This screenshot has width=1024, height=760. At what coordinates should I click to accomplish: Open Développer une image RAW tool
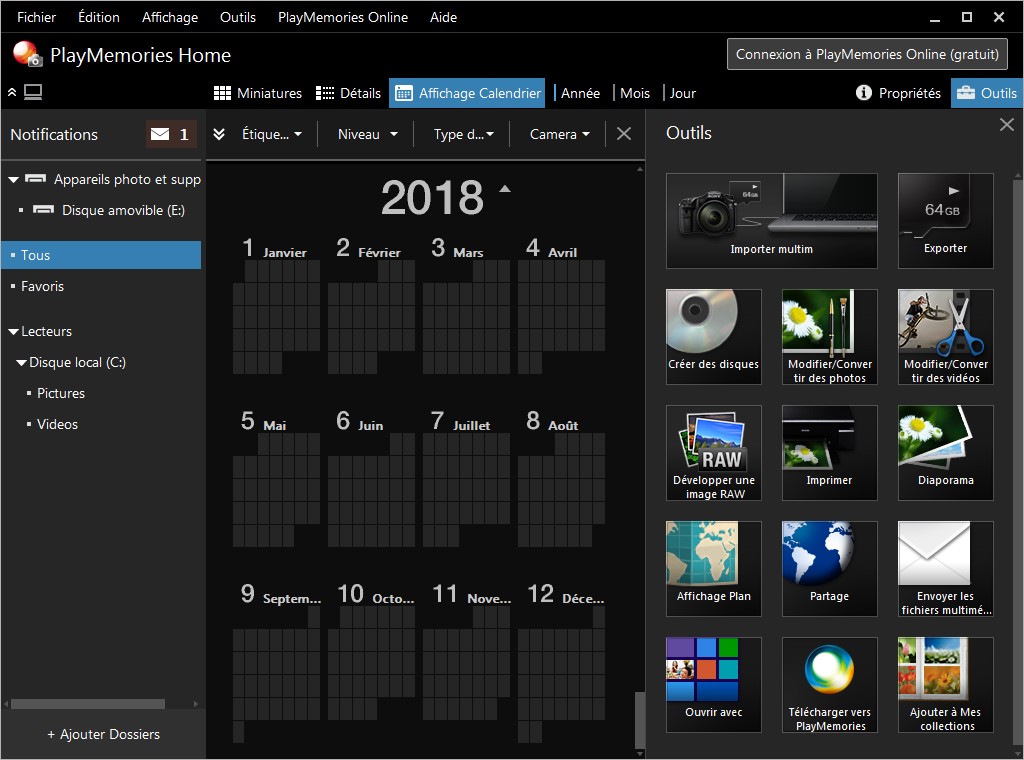coord(714,453)
